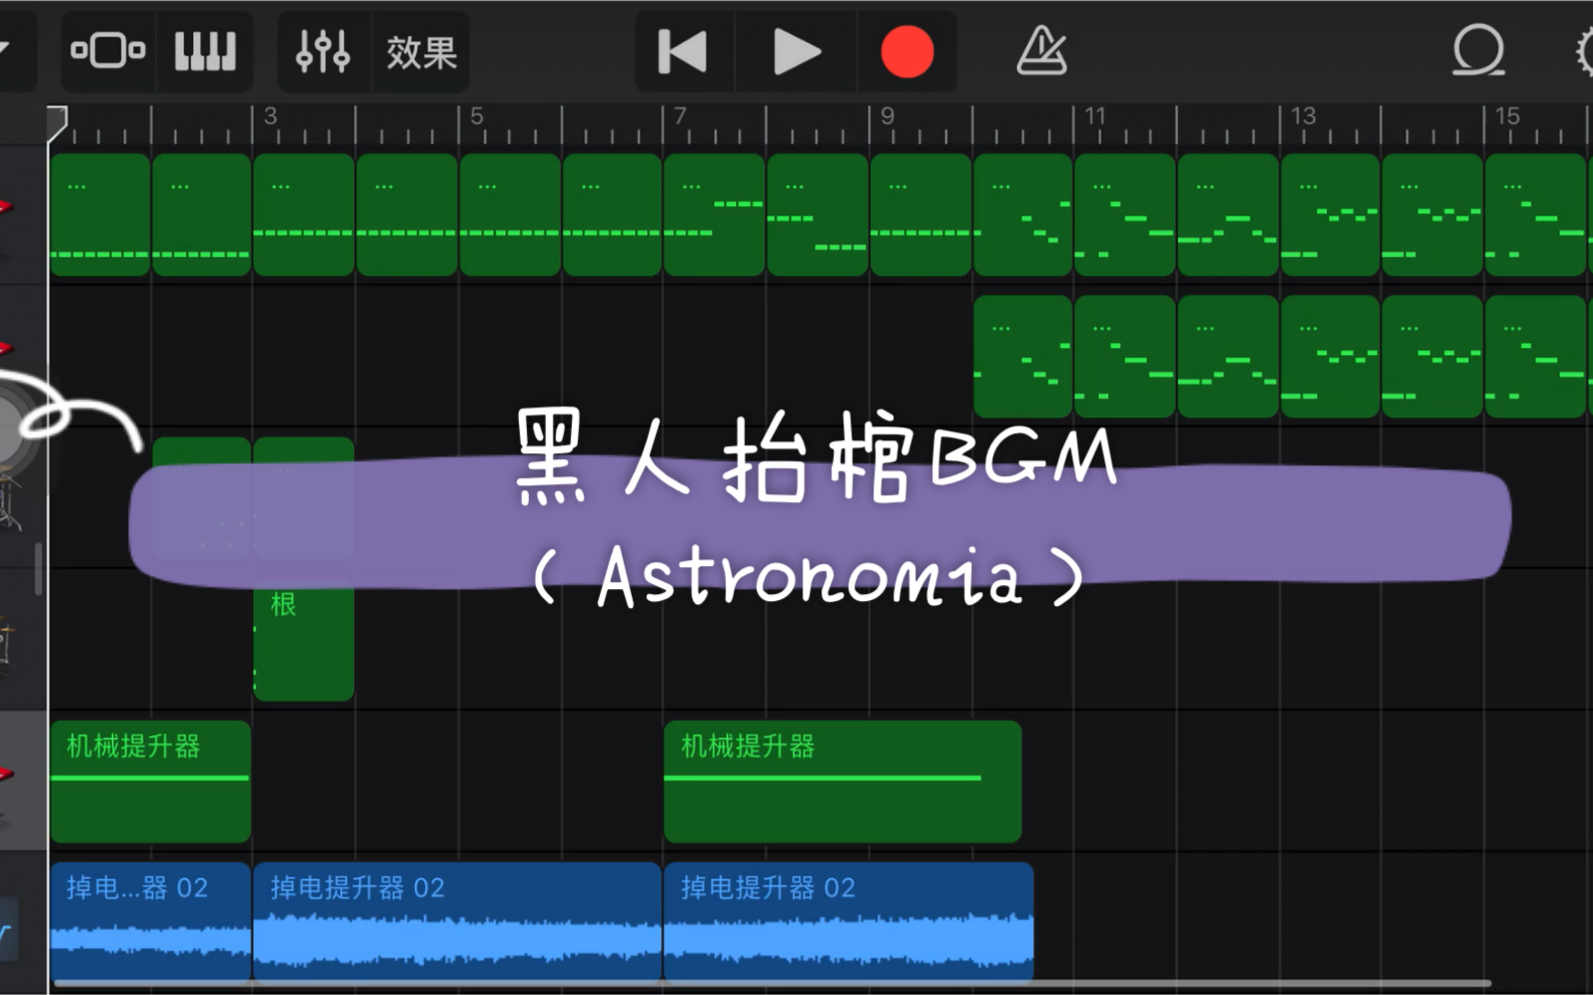Select the 机械提升器 track header

click(23, 781)
